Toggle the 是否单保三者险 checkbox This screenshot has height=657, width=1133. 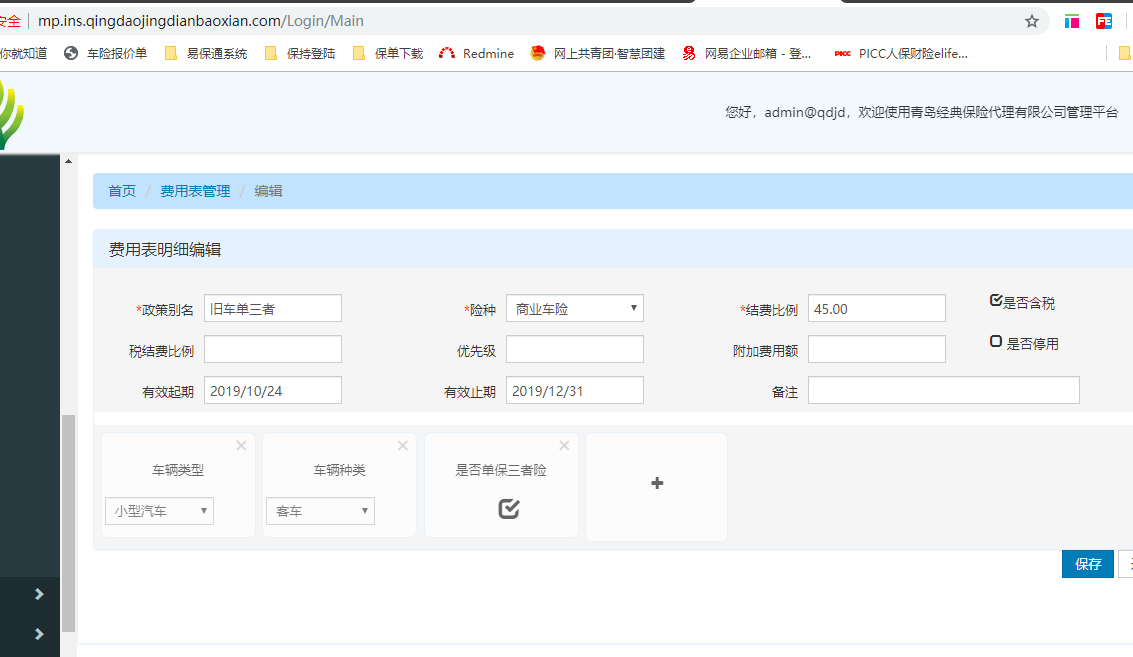(509, 509)
